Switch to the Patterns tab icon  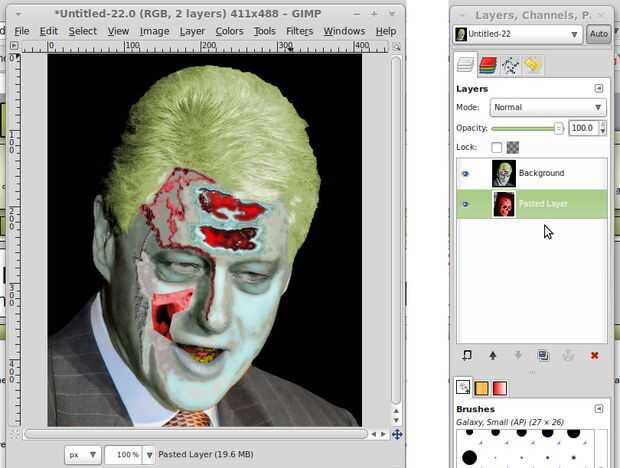tap(481, 388)
